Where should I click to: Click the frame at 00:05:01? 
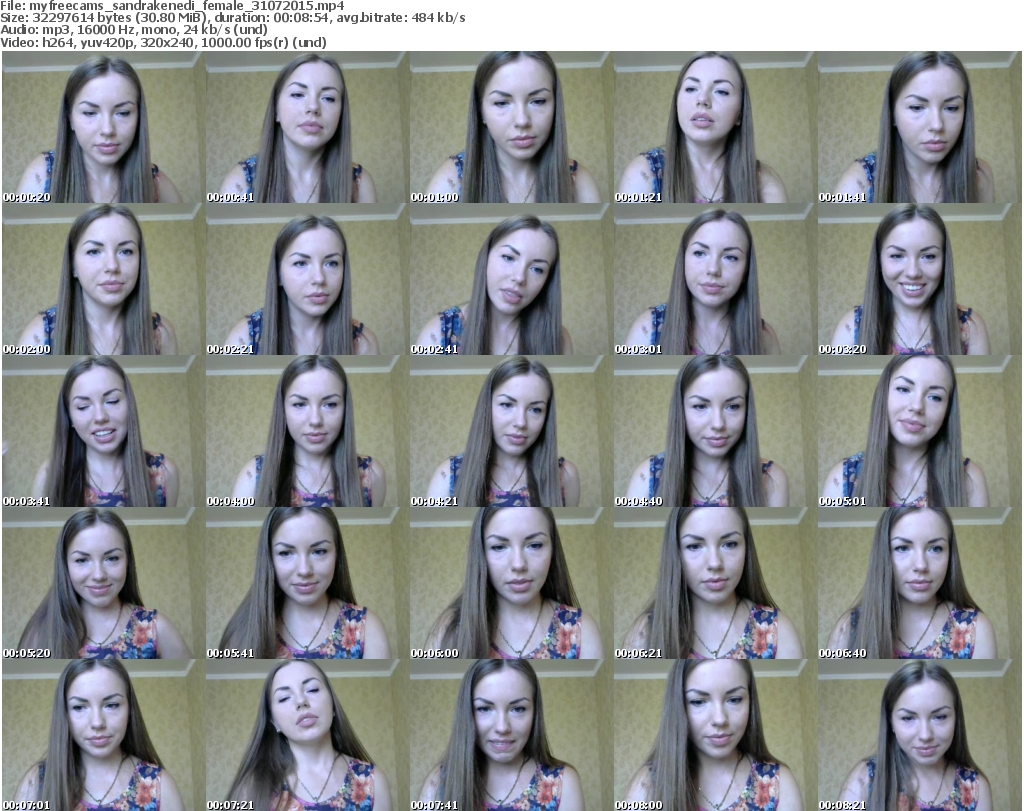click(x=920, y=432)
